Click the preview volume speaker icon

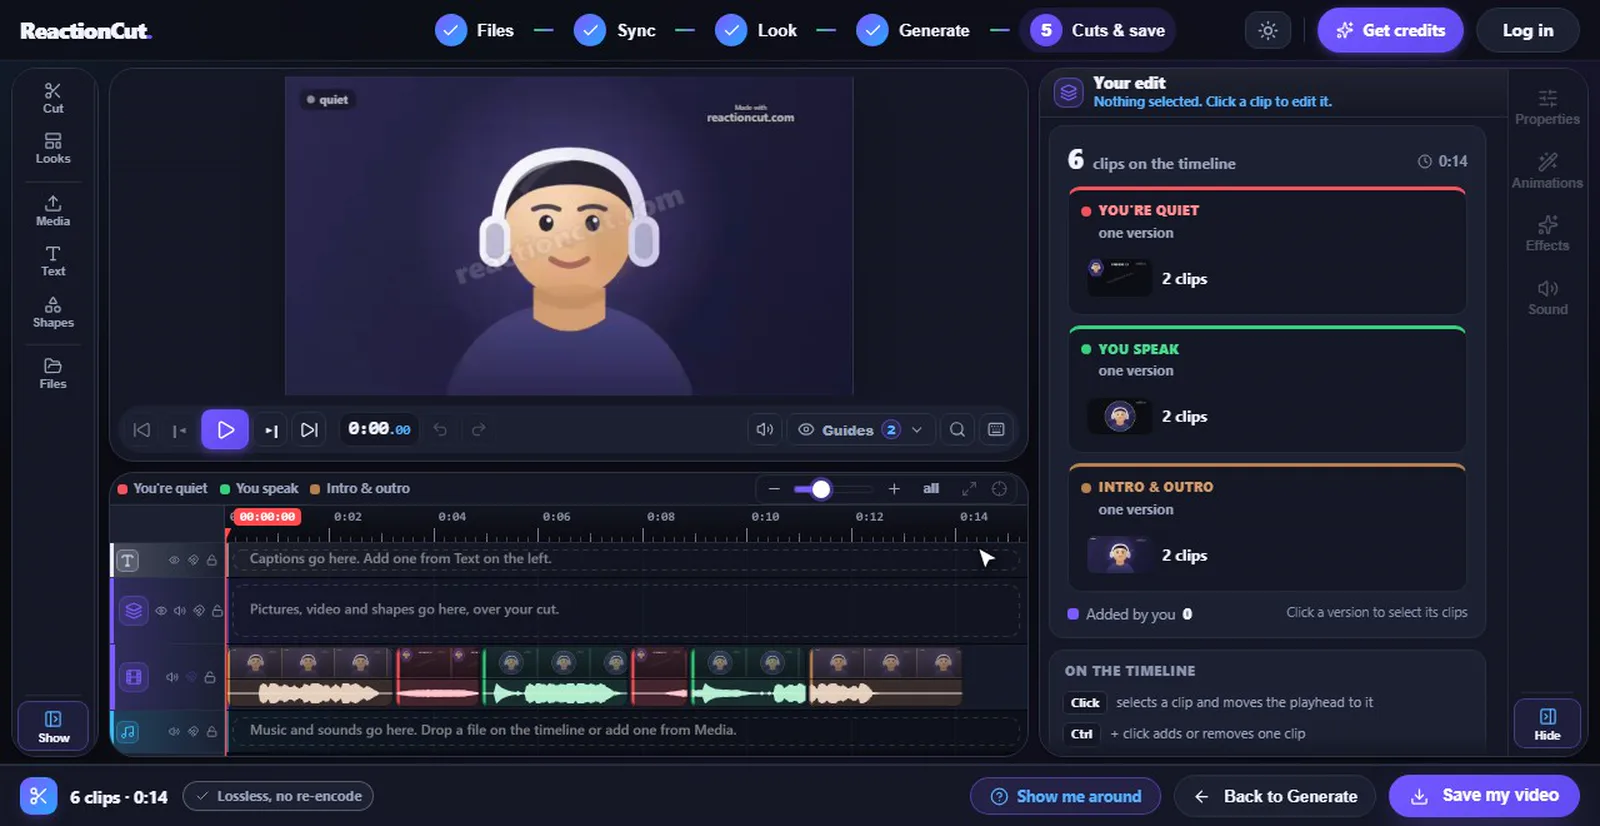pyautogui.click(x=764, y=429)
